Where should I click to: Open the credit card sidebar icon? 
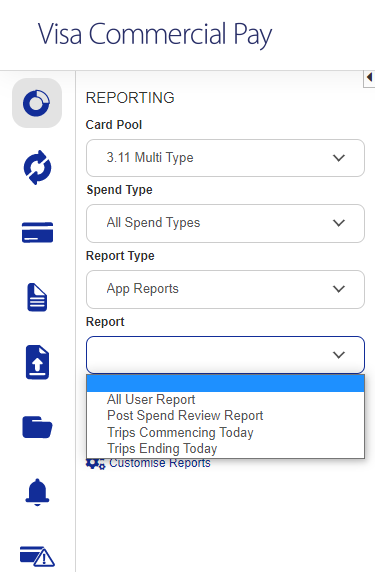click(x=37, y=232)
